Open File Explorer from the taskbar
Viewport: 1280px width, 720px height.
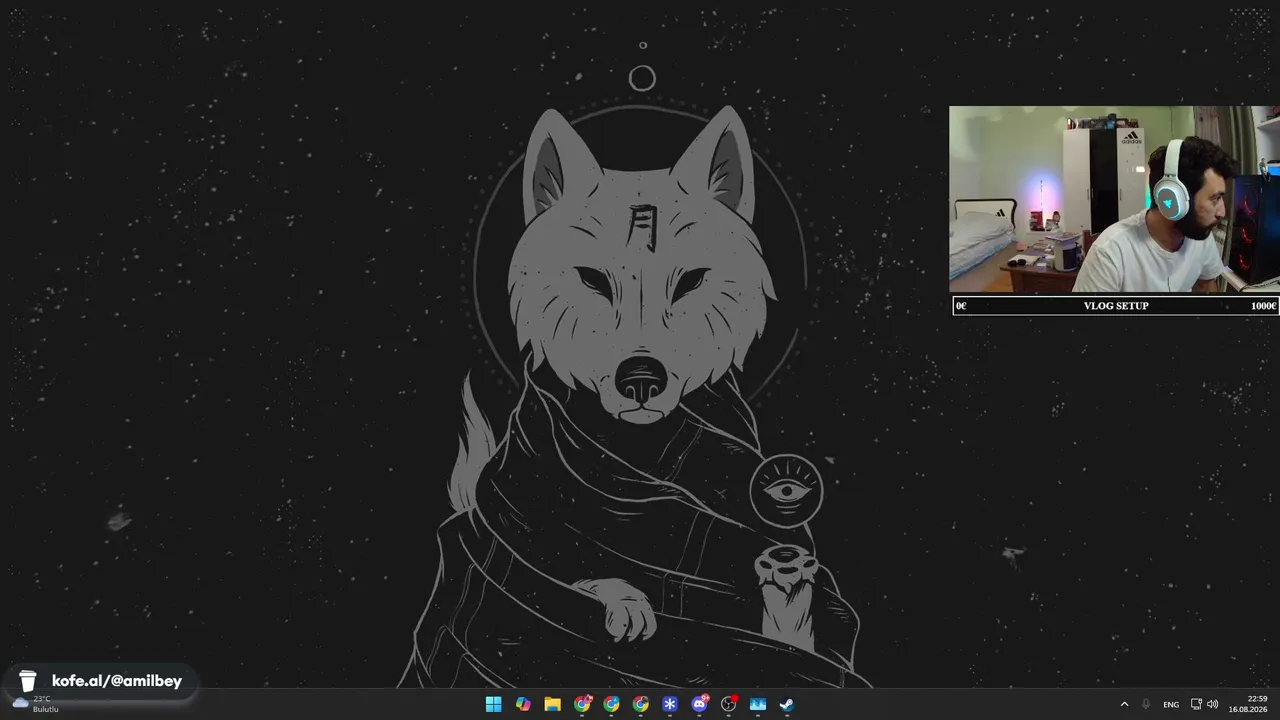pos(552,704)
